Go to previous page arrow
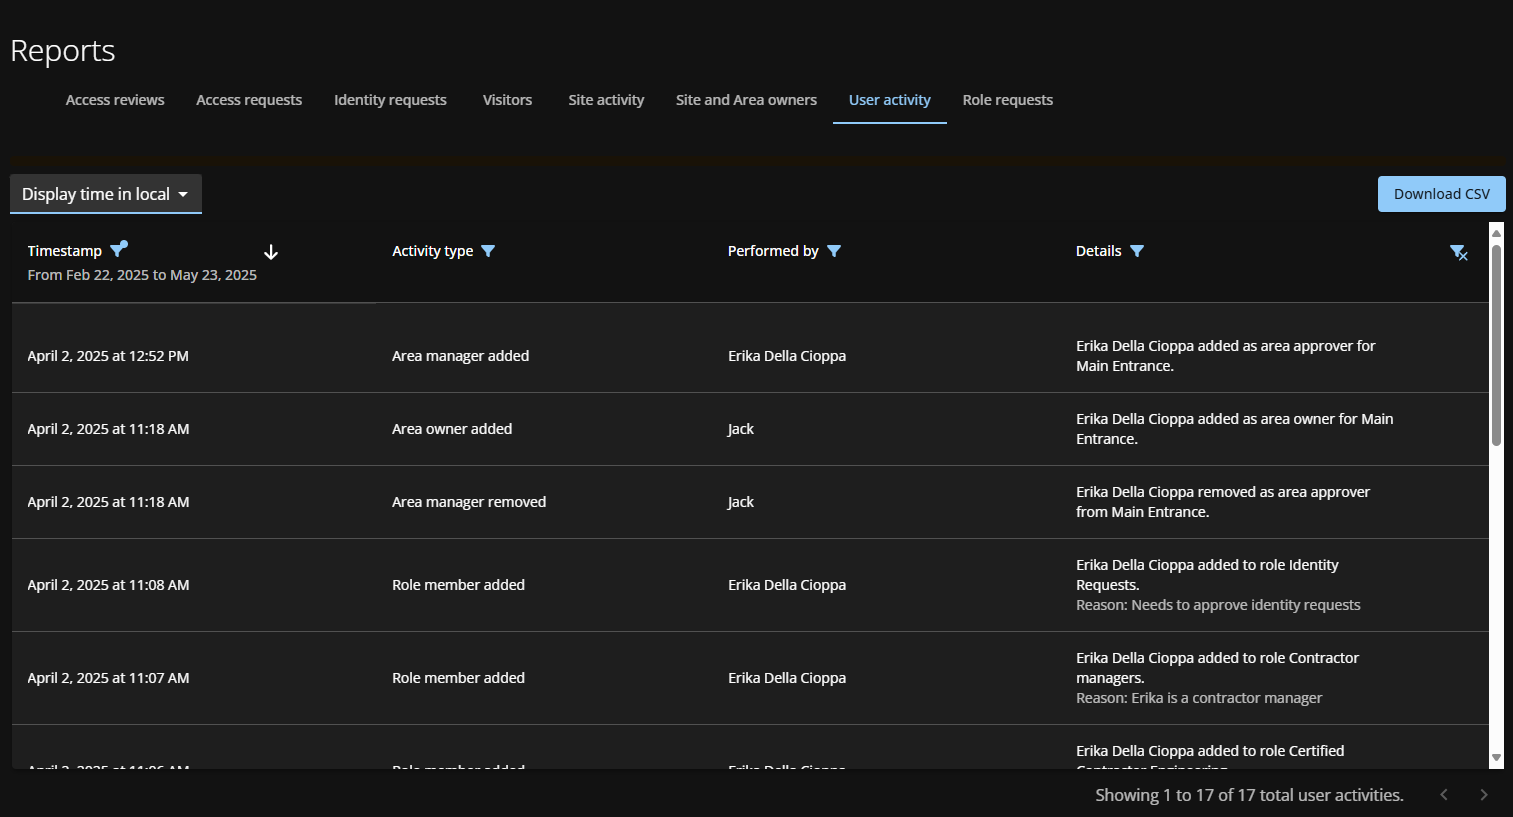Screen dimensions: 1513x817 (1444, 795)
